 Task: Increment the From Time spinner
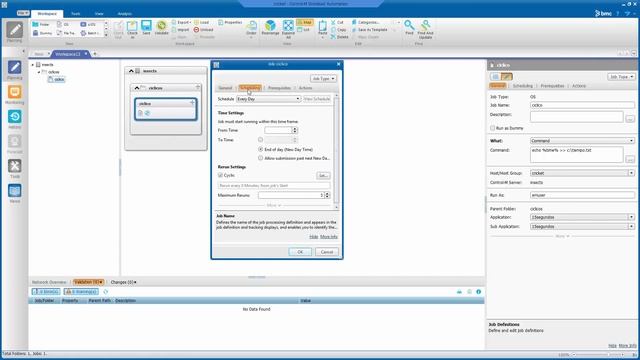(295, 129)
